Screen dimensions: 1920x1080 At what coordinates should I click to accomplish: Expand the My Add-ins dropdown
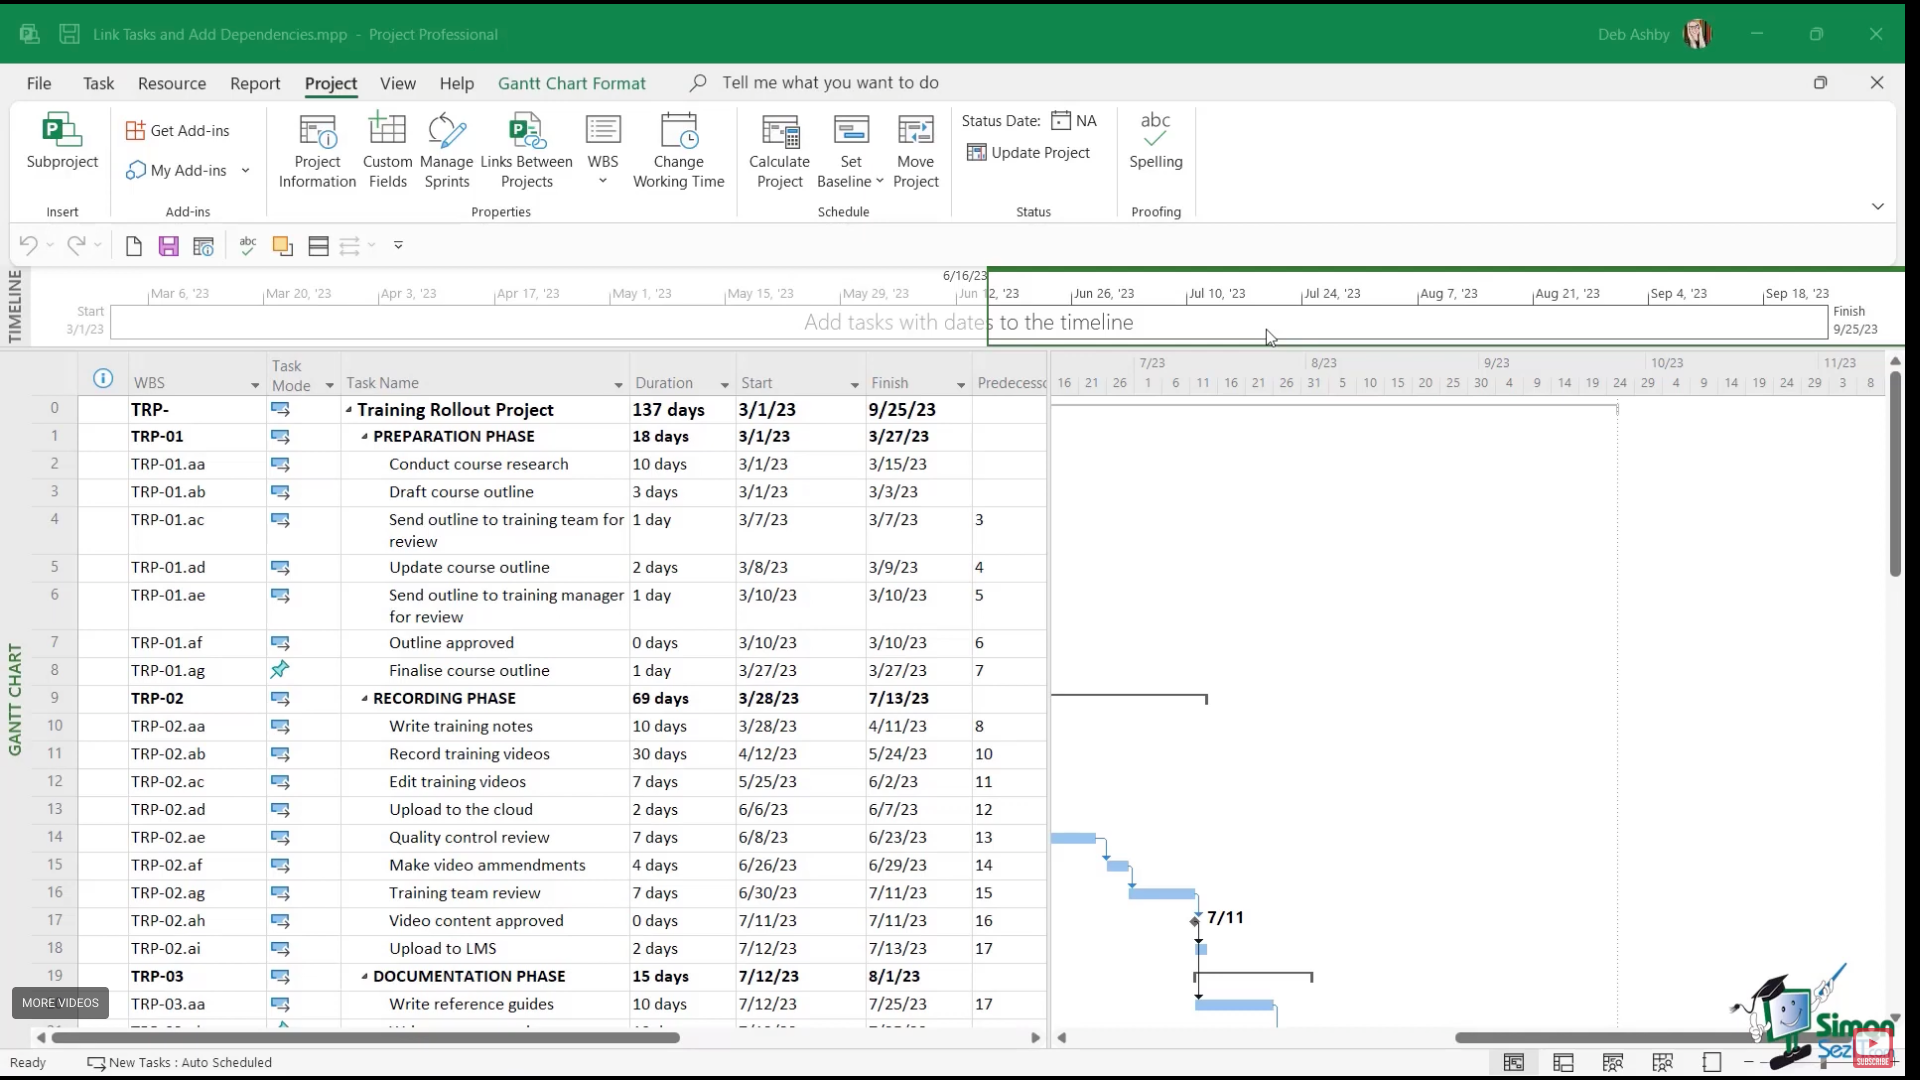pyautogui.click(x=245, y=171)
